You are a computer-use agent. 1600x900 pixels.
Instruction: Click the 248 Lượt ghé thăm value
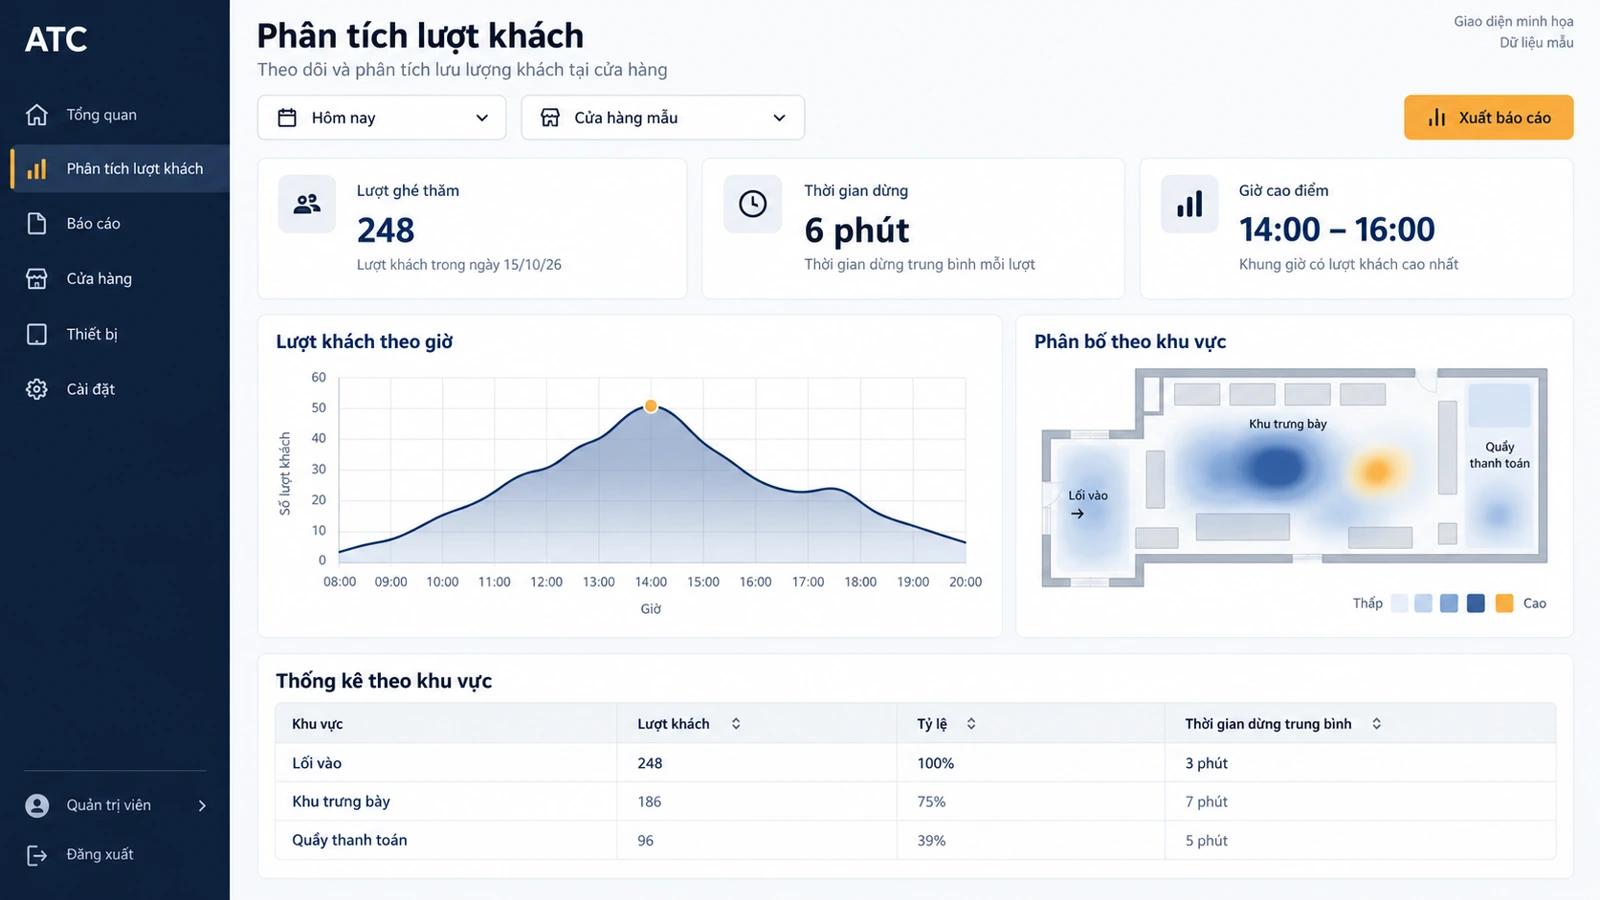pos(386,231)
